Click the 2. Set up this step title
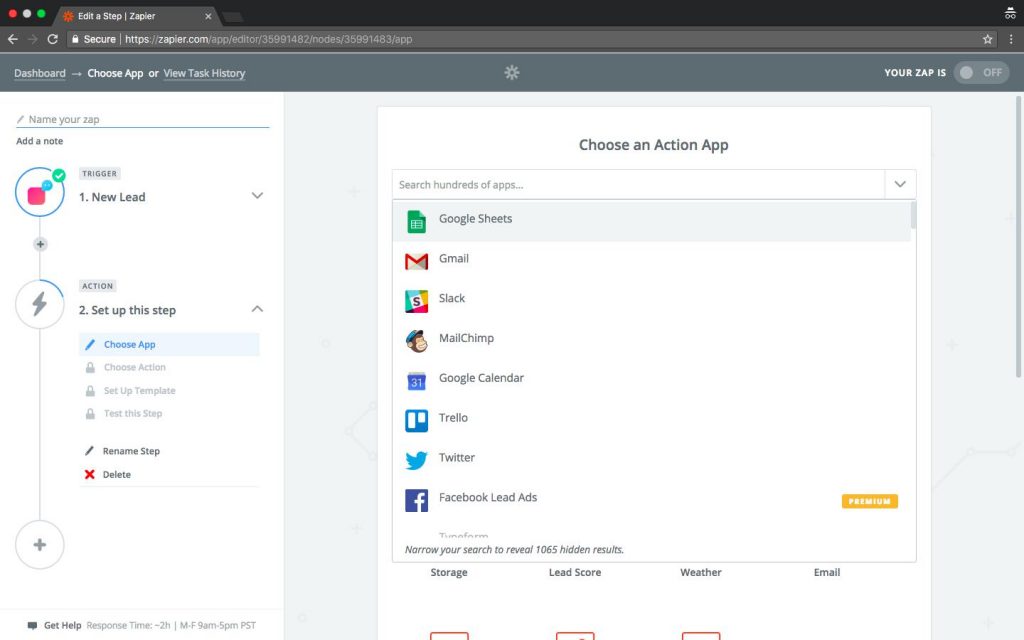The image size is (1024, 640). click(x=127, y=310)
